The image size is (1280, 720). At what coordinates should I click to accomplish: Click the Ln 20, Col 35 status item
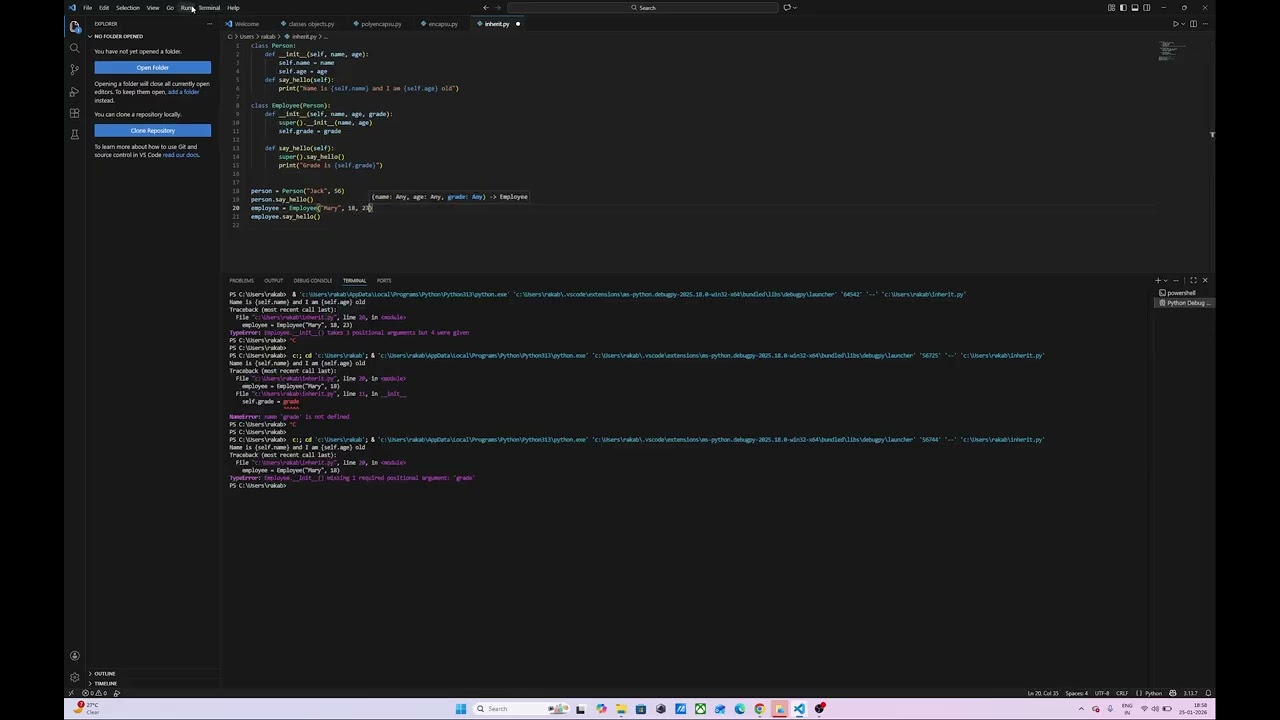[1043, 693]
